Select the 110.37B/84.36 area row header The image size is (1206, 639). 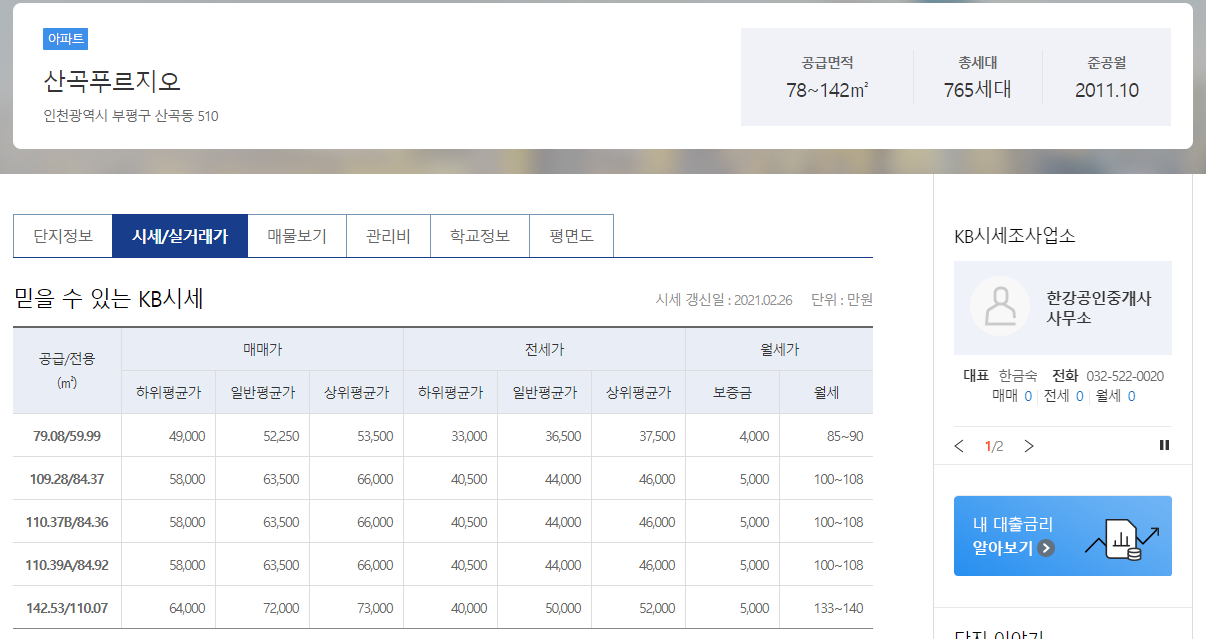coord(67,522)
